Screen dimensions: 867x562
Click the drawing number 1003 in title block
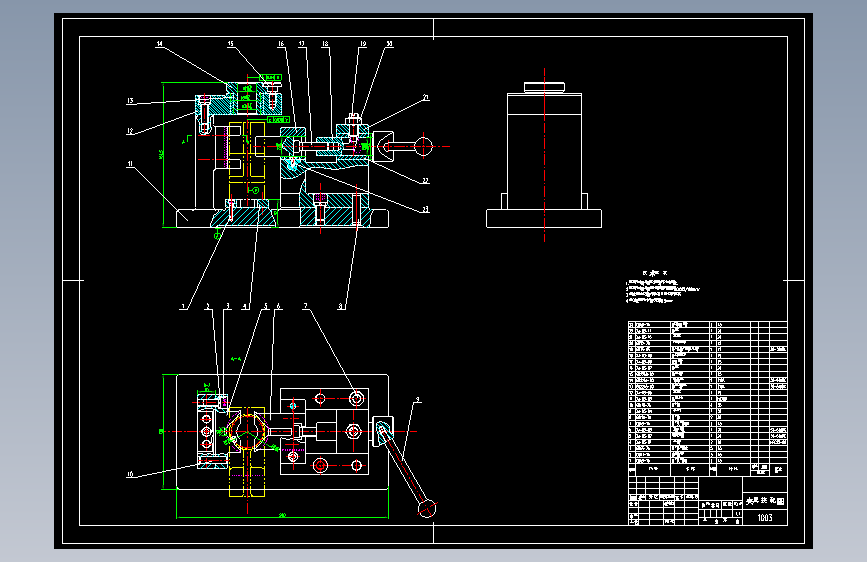click(x=765, y=518)
